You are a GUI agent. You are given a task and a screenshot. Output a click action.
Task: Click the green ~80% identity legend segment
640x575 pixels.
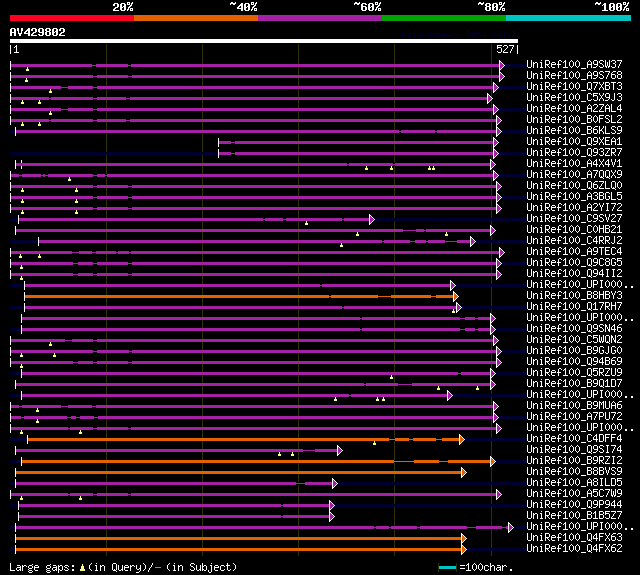point(444,18)
